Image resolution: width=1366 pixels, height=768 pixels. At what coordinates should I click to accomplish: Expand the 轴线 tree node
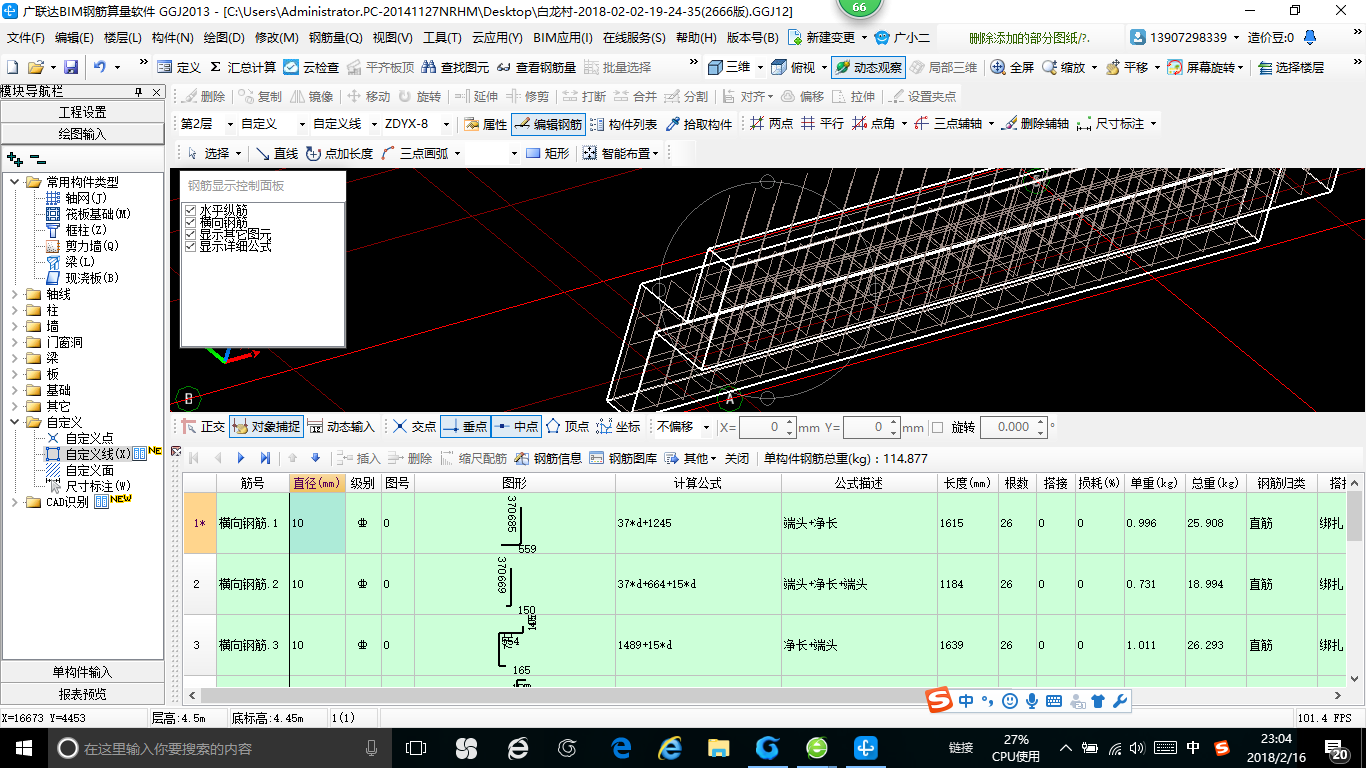(15, 294)
